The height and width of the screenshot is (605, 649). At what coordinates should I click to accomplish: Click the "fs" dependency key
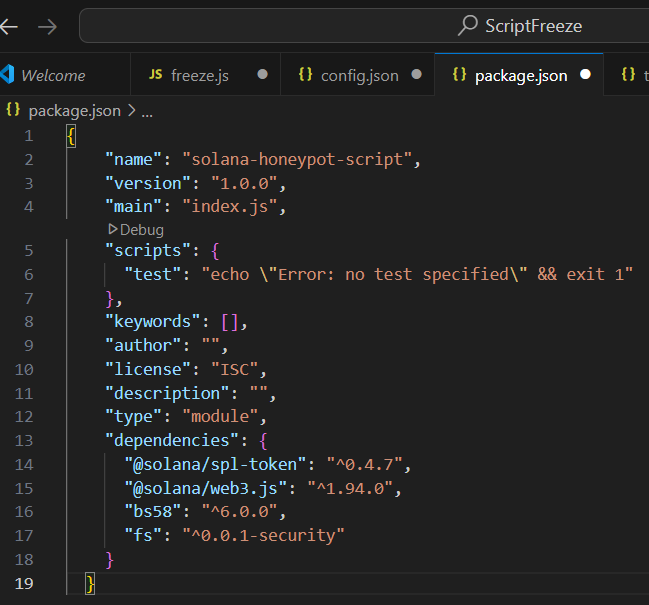coord(143,535)
